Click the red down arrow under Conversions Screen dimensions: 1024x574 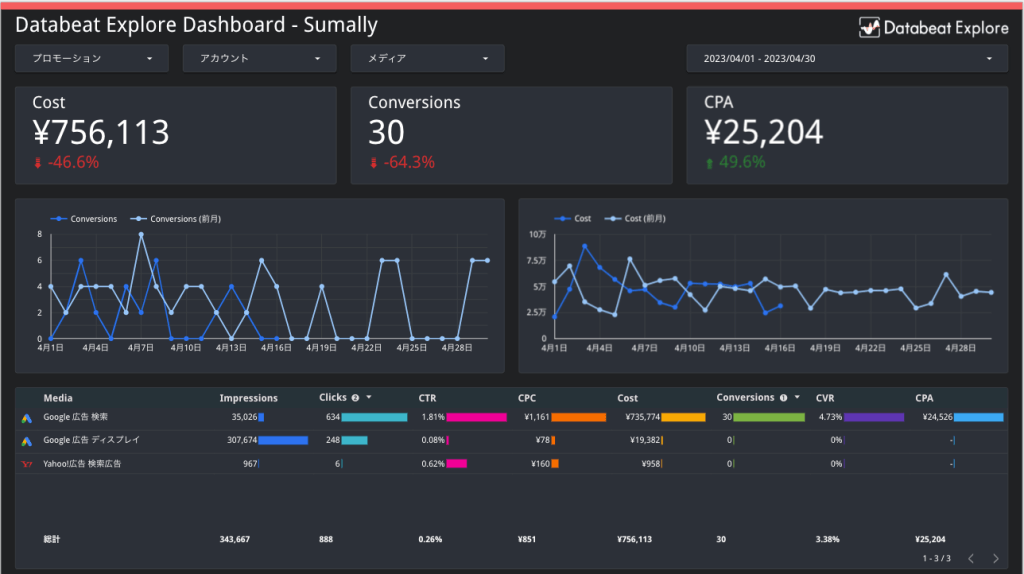click(374, 163)
